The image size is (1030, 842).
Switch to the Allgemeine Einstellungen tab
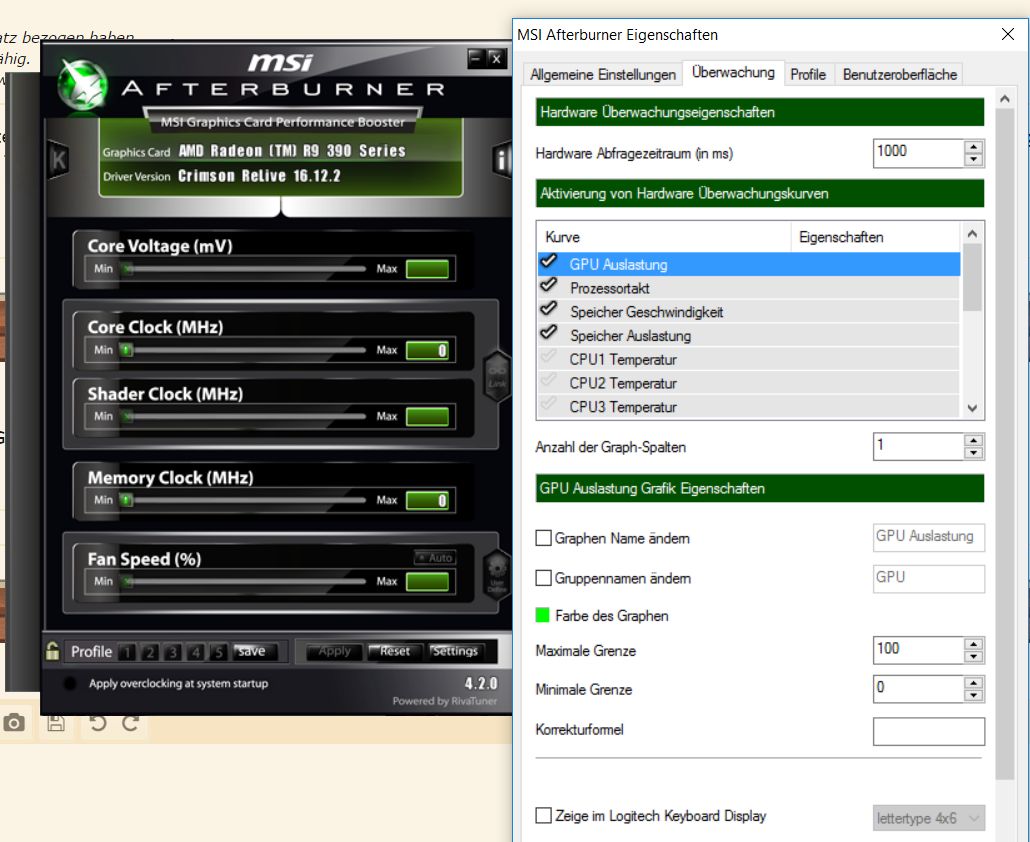pos(603,75)
